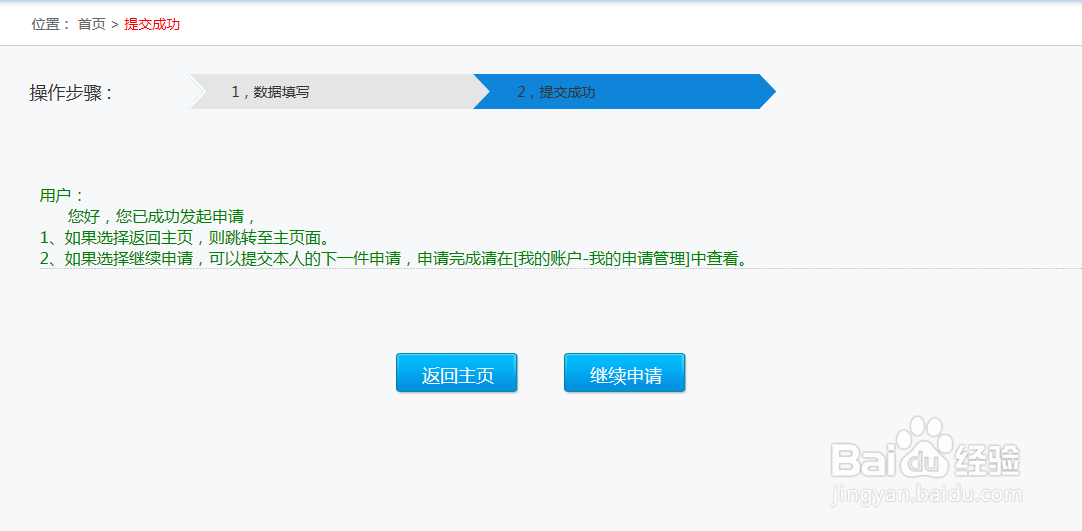The image size is (1082, 531).
Task: Click the 用户 greeting line
Action: [61, 196]
